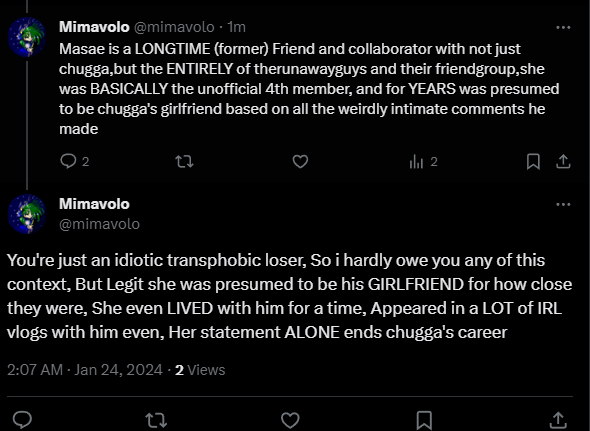Like the first tweet in thread
Image resolution: width=590 pixels, height=431 pixels.
[x=300, y=162]
